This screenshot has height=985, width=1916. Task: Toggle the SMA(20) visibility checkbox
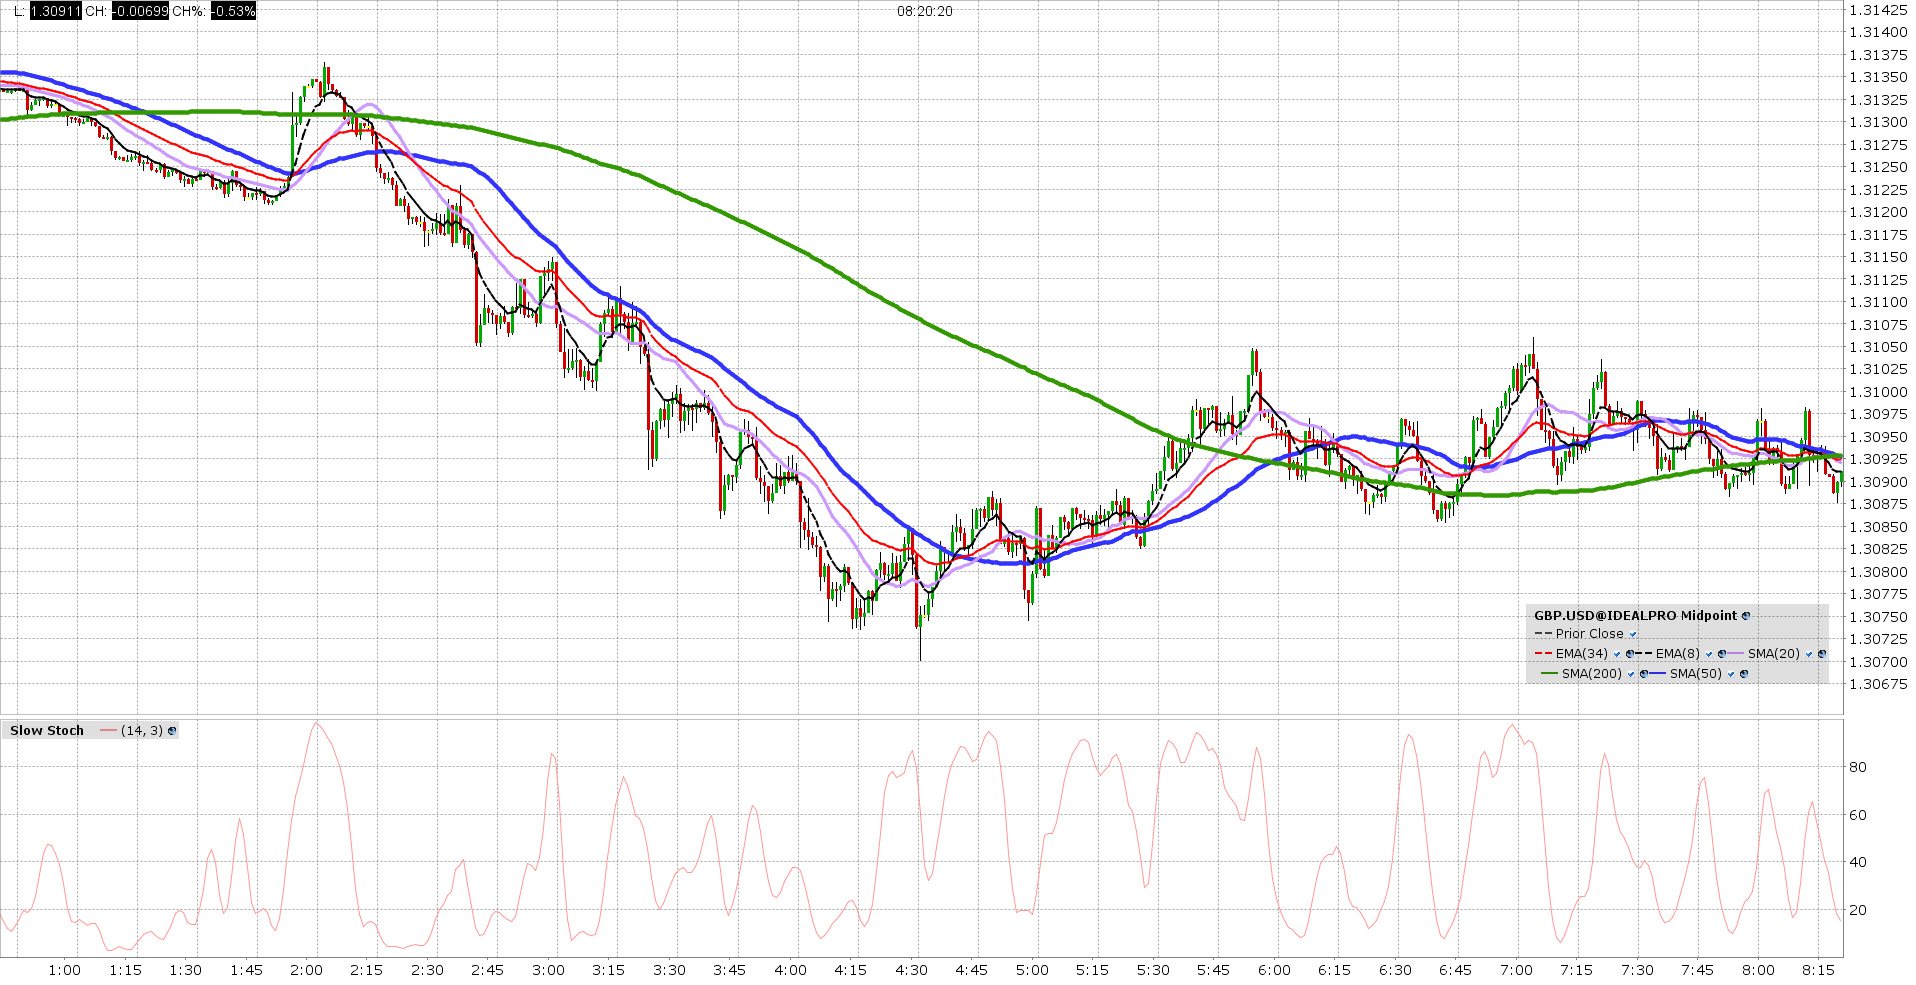[1809, 654]
